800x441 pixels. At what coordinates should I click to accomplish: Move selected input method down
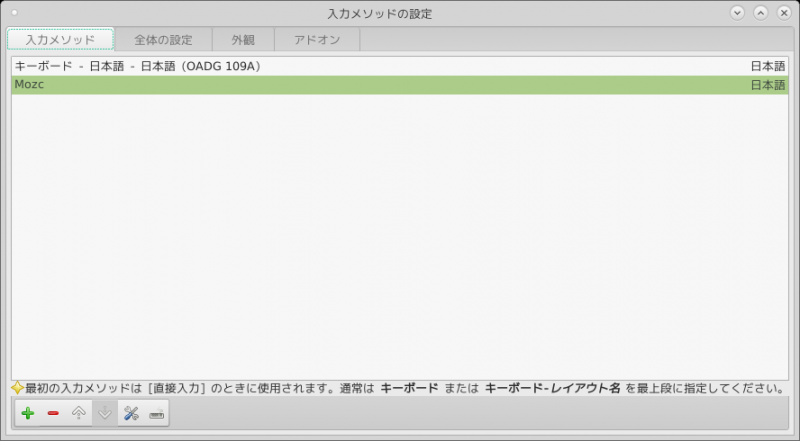coord(105,413)
